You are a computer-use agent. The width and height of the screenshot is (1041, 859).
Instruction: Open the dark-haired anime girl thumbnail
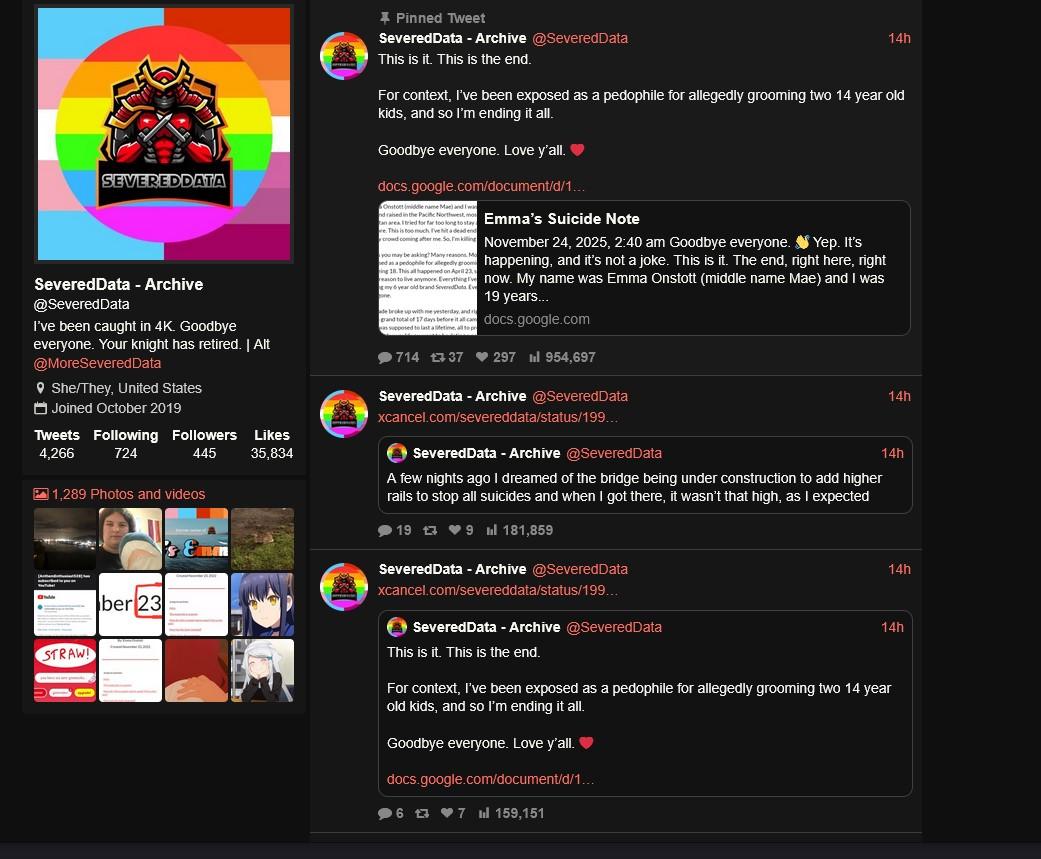(262, 605)
